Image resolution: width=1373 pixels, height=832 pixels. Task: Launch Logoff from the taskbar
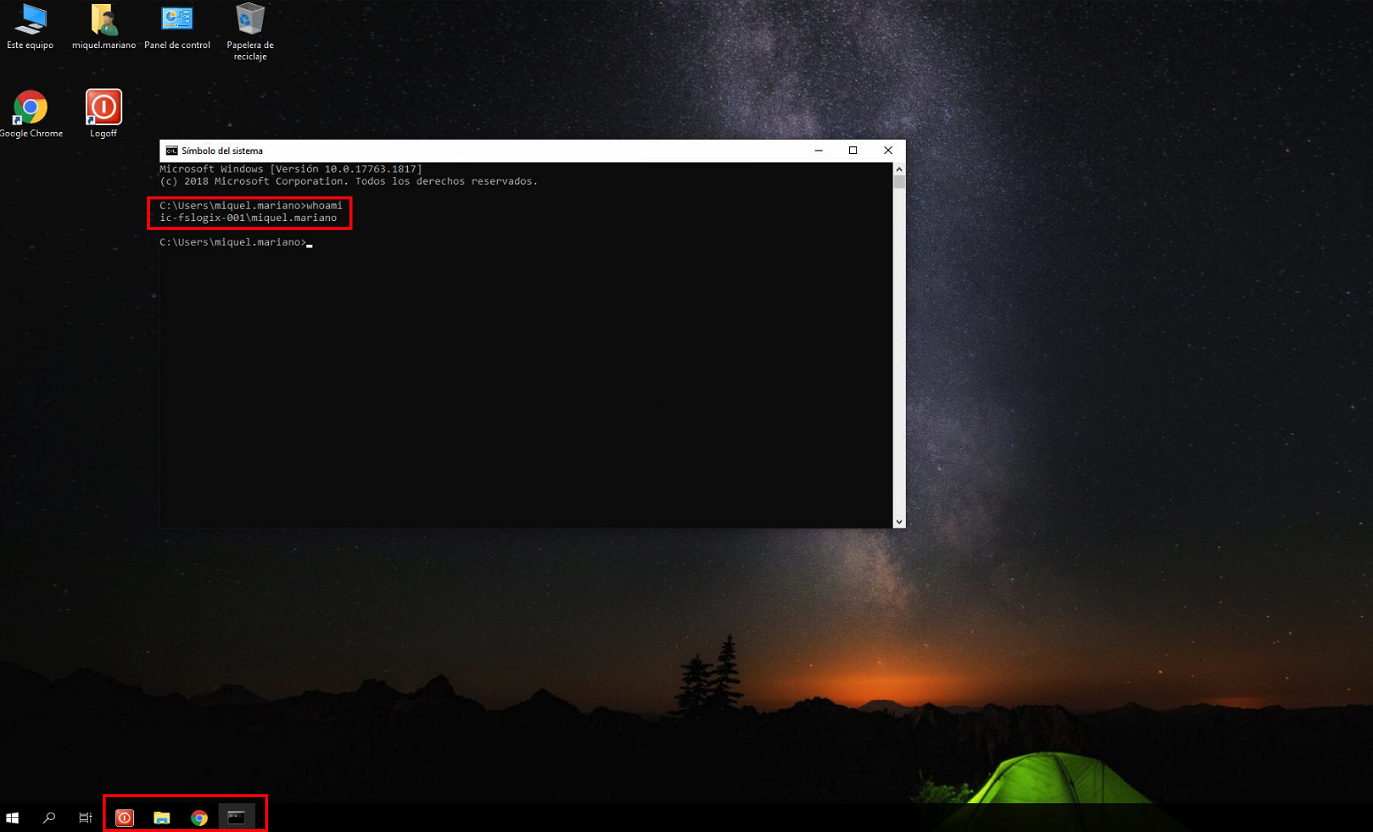tap(124, 817)
